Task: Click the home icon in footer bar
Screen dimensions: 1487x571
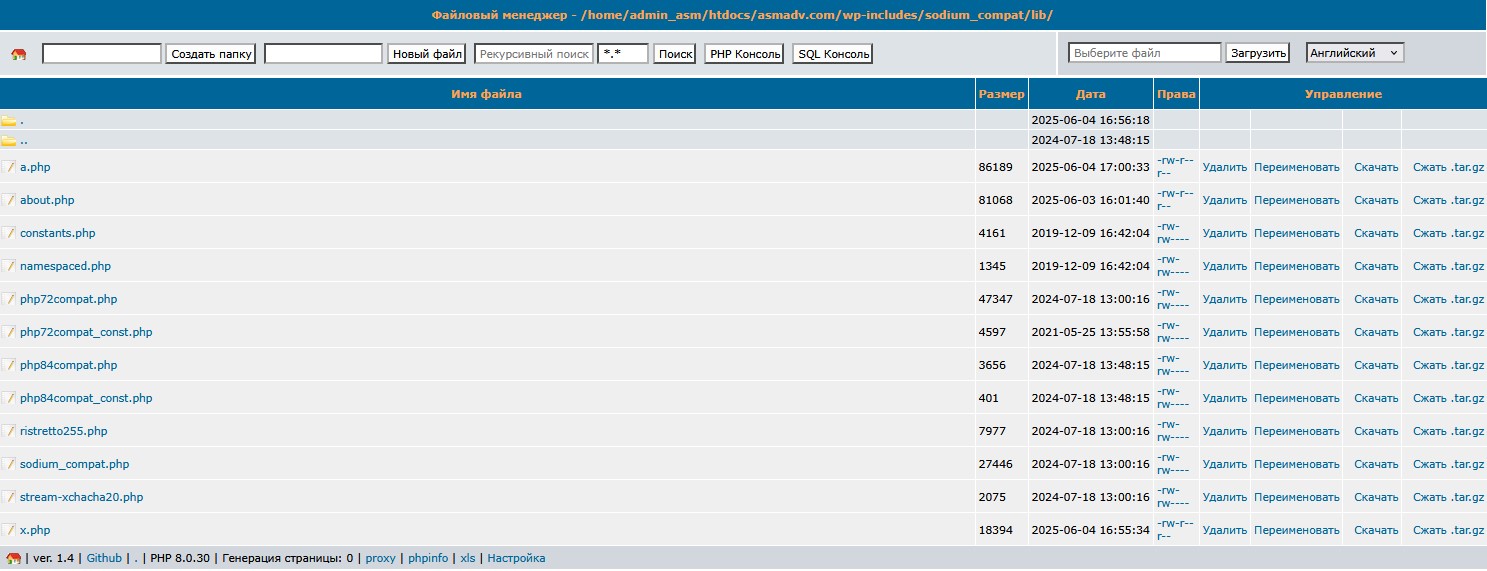Action: point(14,559)
